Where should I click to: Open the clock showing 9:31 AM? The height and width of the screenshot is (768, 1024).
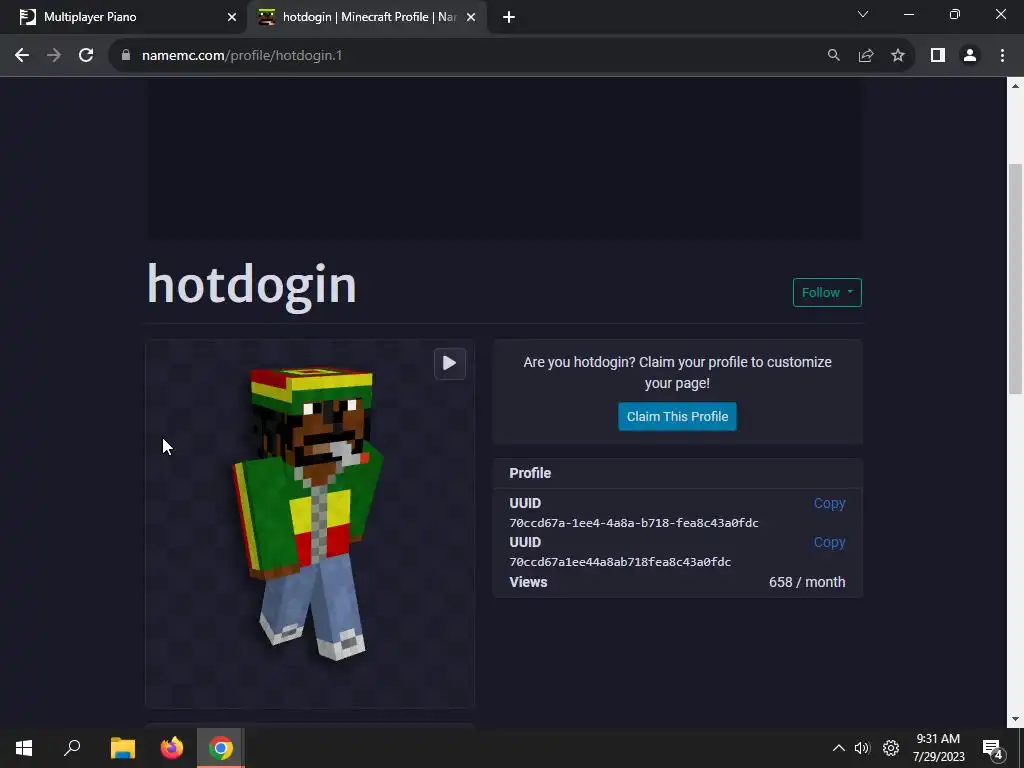tap(938, 748)
